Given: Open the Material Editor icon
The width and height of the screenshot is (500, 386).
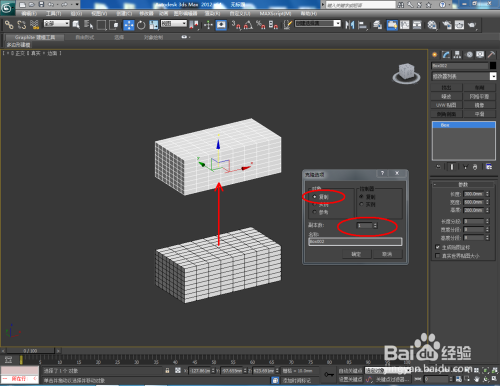Looking at the screenshot, I should [x=432, y=25].
